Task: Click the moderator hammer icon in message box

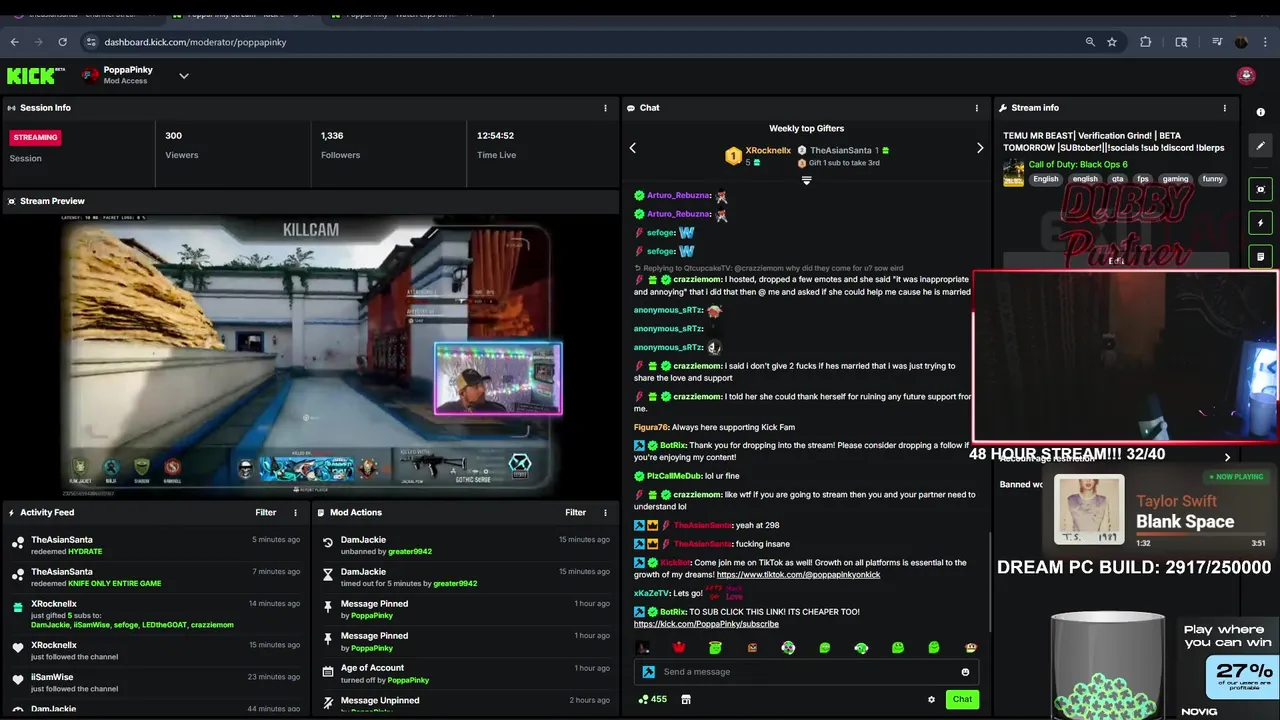Action: point(649,672)
